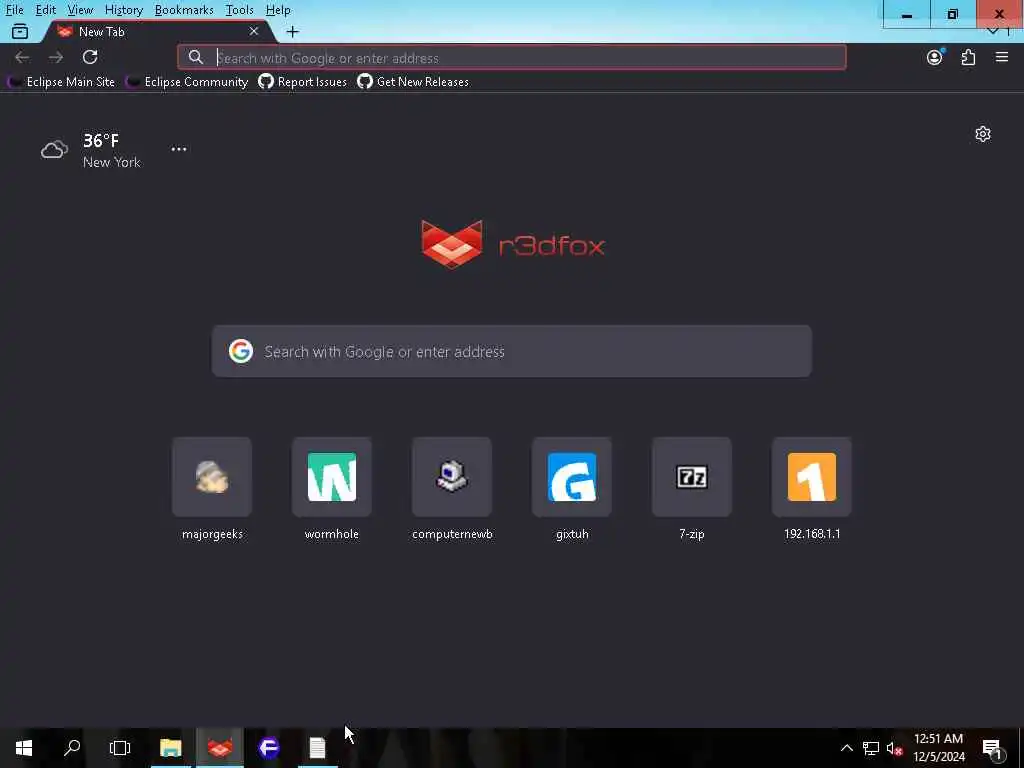Open Task View in the taskbar

pos(120,748)
